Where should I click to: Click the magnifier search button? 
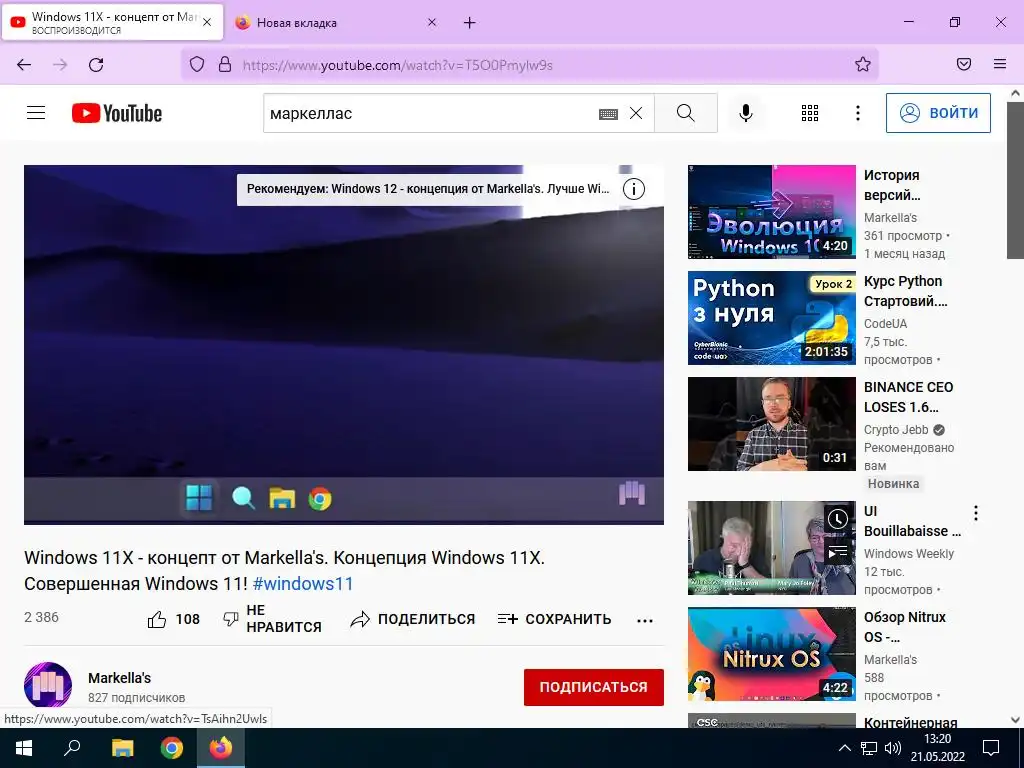(686, 113)
